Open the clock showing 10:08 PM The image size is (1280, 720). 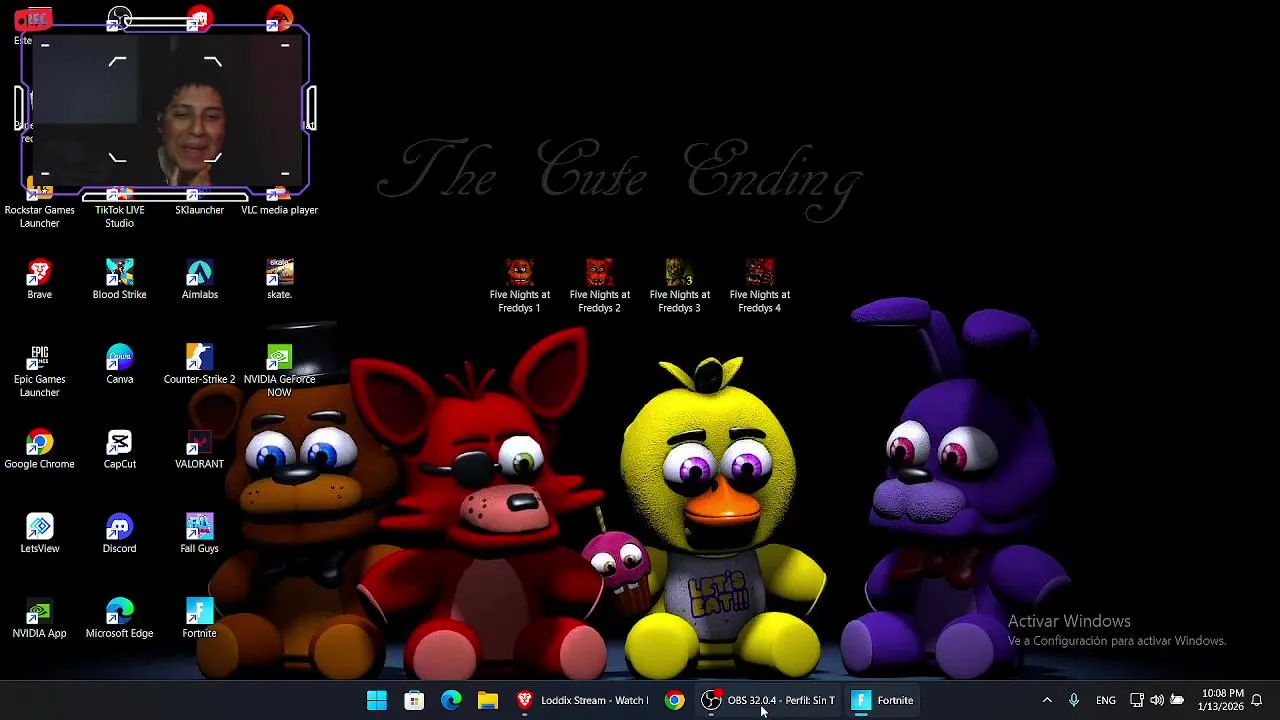point(1221,700)
